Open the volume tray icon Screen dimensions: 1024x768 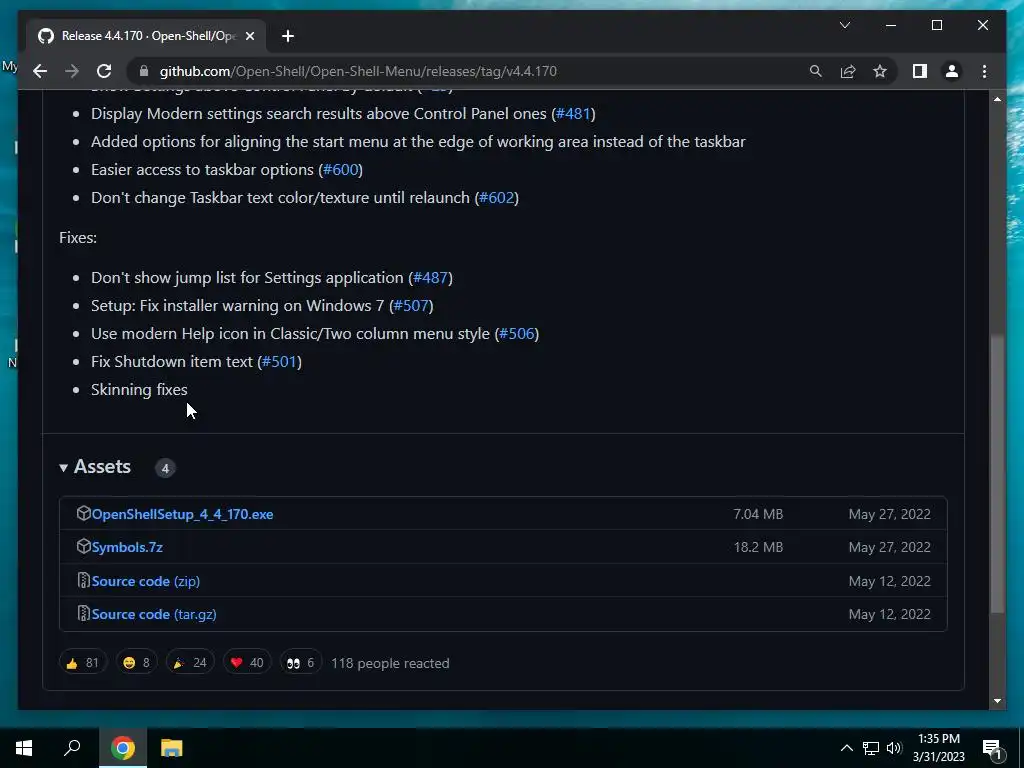tap(894, 748)
